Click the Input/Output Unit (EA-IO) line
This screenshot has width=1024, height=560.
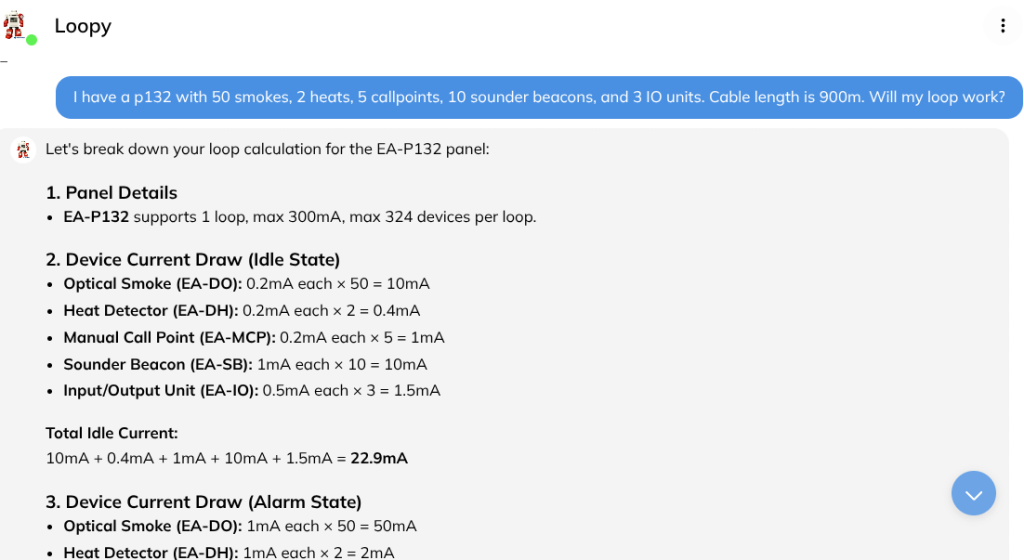point(251,391)
